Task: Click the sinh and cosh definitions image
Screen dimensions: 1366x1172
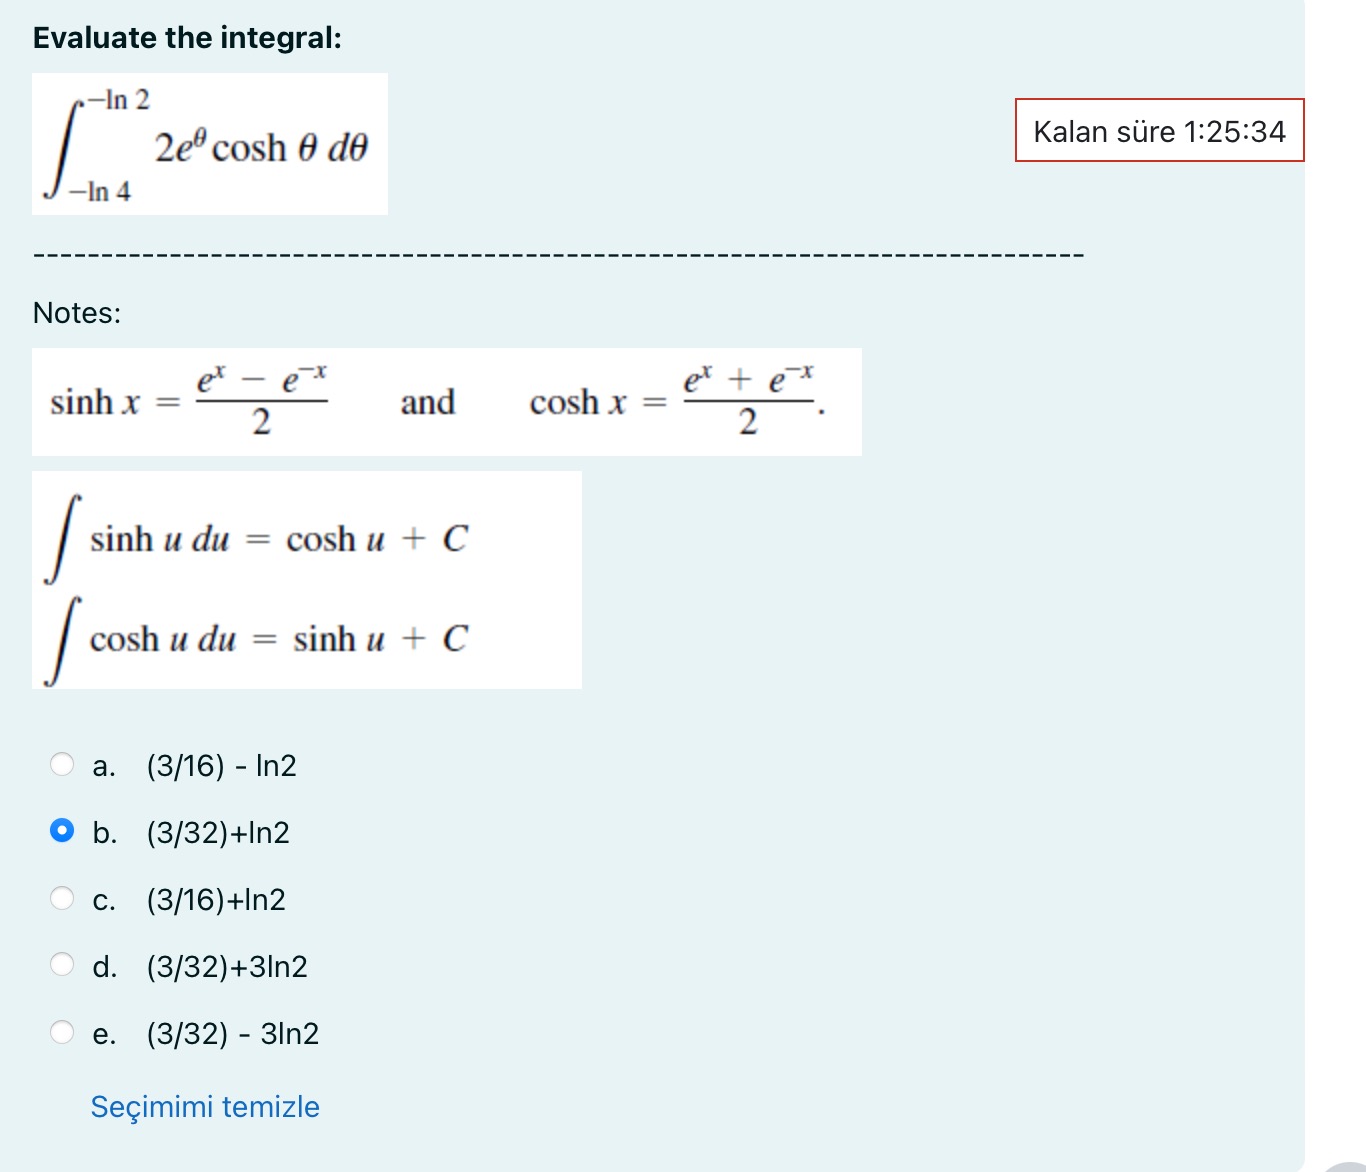Action: click(446, 401)
